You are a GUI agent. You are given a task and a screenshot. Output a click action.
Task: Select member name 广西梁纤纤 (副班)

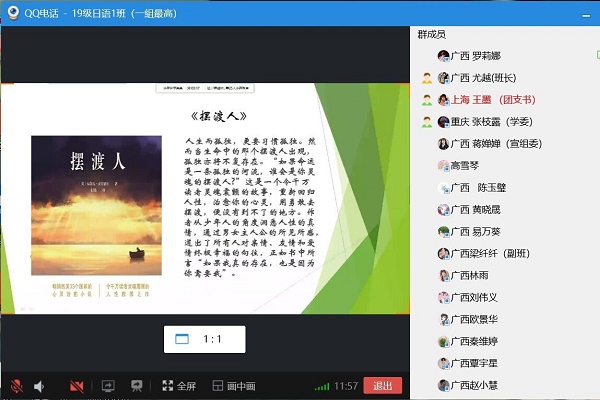coord(490,253)
